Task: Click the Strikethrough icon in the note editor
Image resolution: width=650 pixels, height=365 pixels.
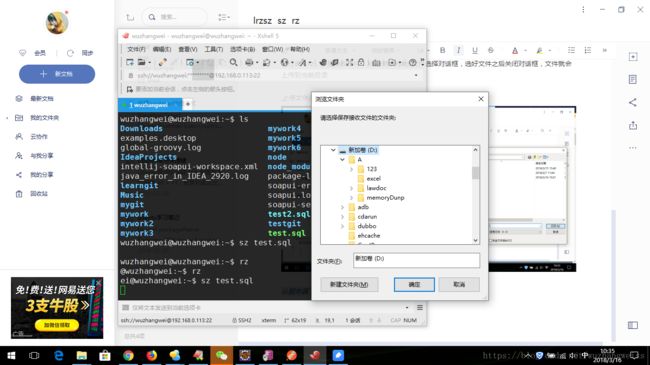Action: click(491, 50)
